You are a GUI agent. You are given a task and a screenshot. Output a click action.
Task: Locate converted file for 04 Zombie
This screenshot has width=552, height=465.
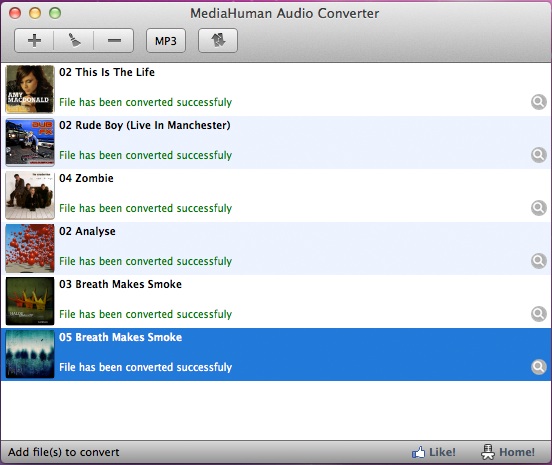(539, 208)
